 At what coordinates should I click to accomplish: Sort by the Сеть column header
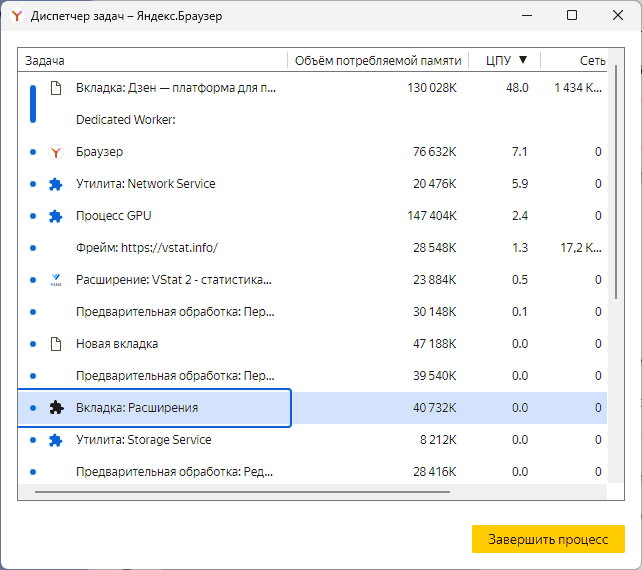coord(592,61)
